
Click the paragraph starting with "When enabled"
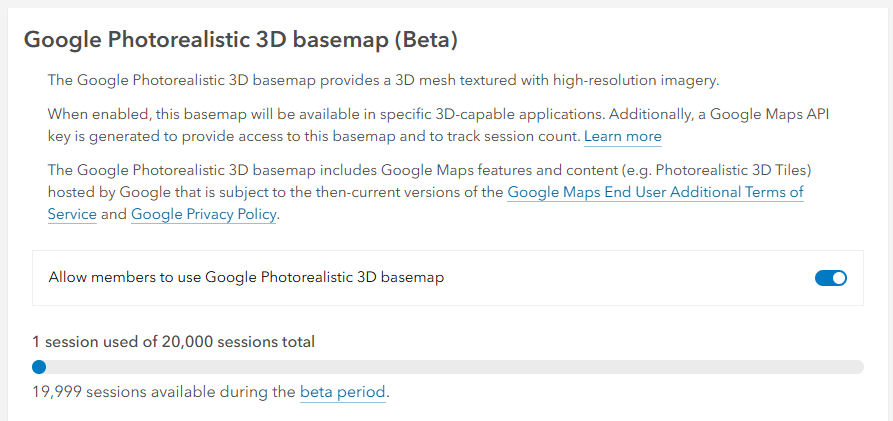(300, 114)
